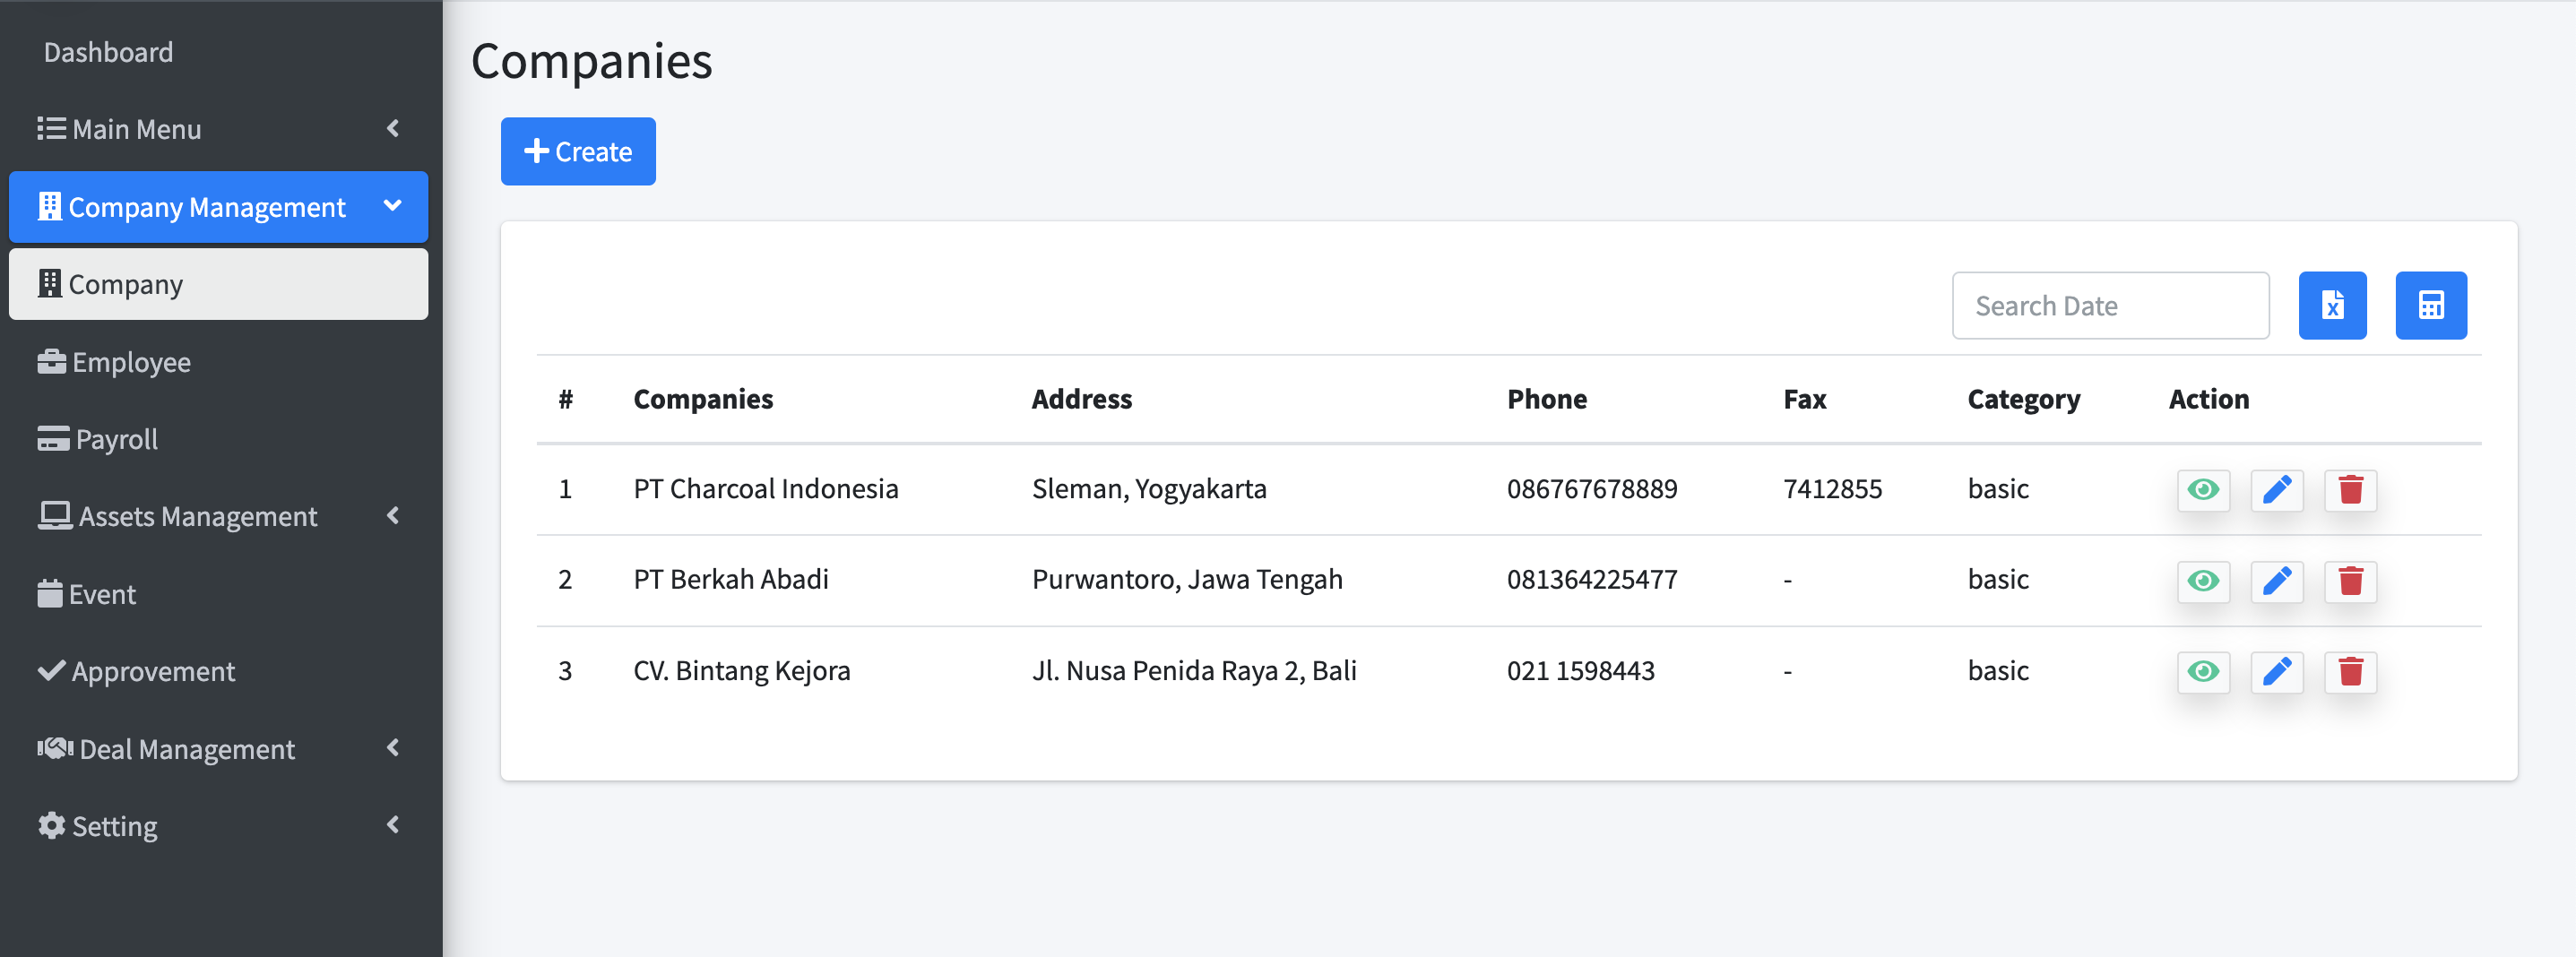
Task: View PT Charcoal Indonesia via eye icon
Action: pyautogui.click(x=2202, y=490)
